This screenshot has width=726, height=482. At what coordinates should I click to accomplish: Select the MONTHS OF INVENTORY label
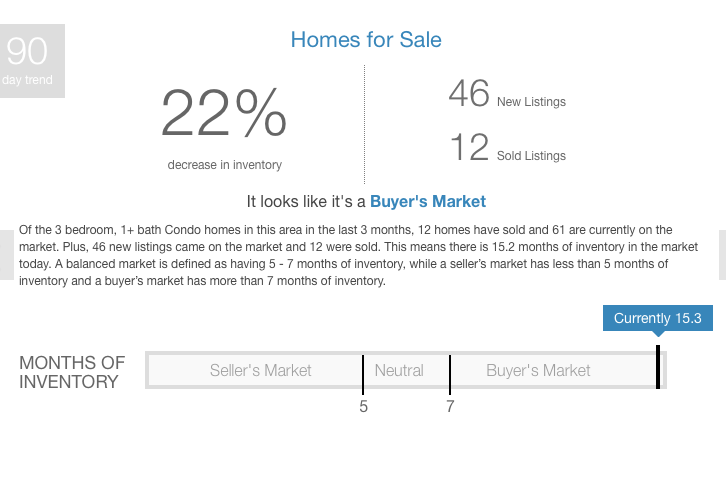pos(72,372)
